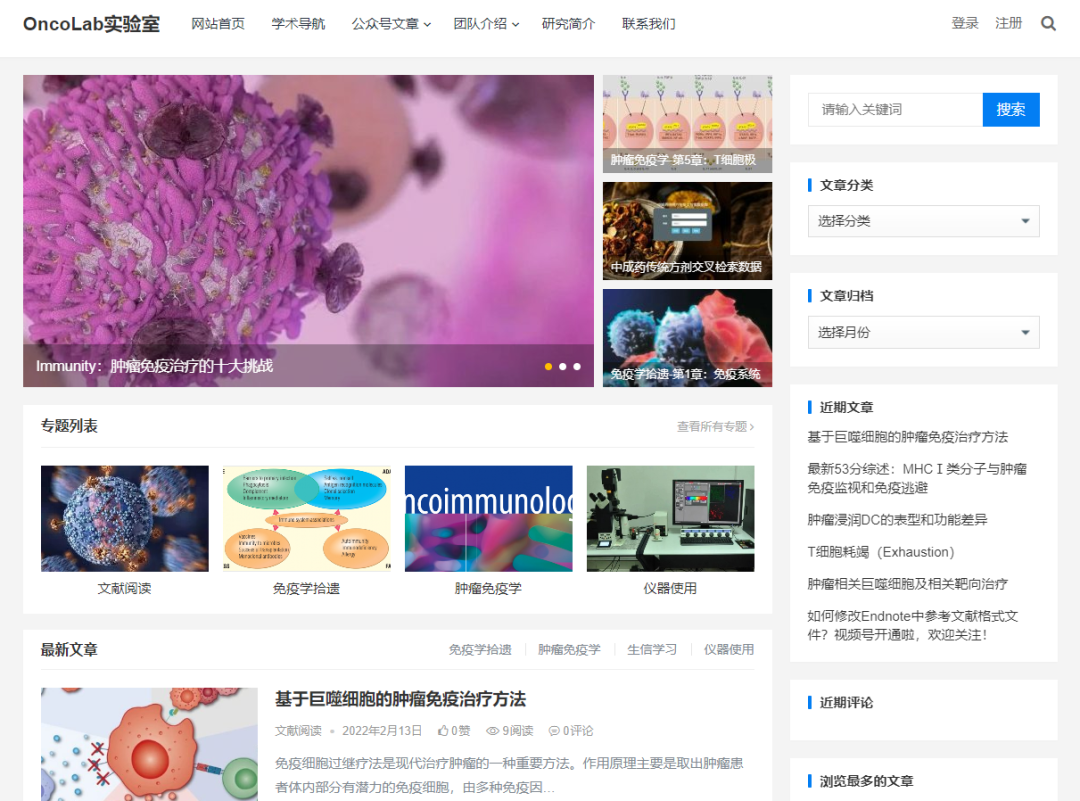The width and height of the screenshot is (1080, 801).
Task: Open the 联系我们 menu item
Action: click(648, 24)
